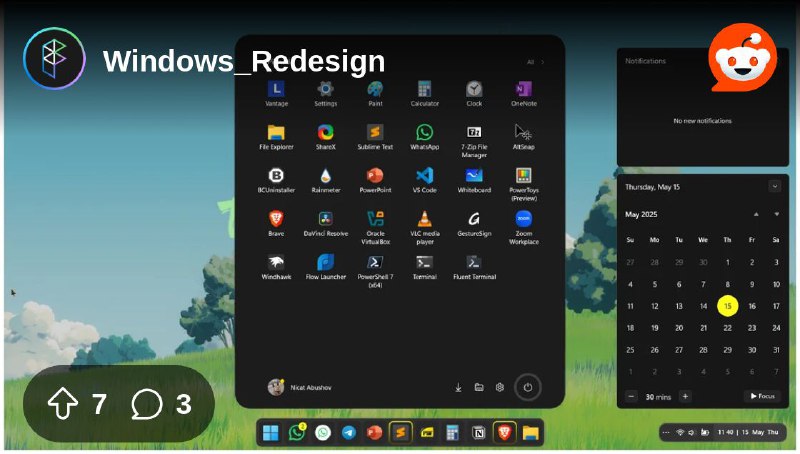Open the volume tray icon
Viewport: 800px width, 454px height.
tap(691, 432)
